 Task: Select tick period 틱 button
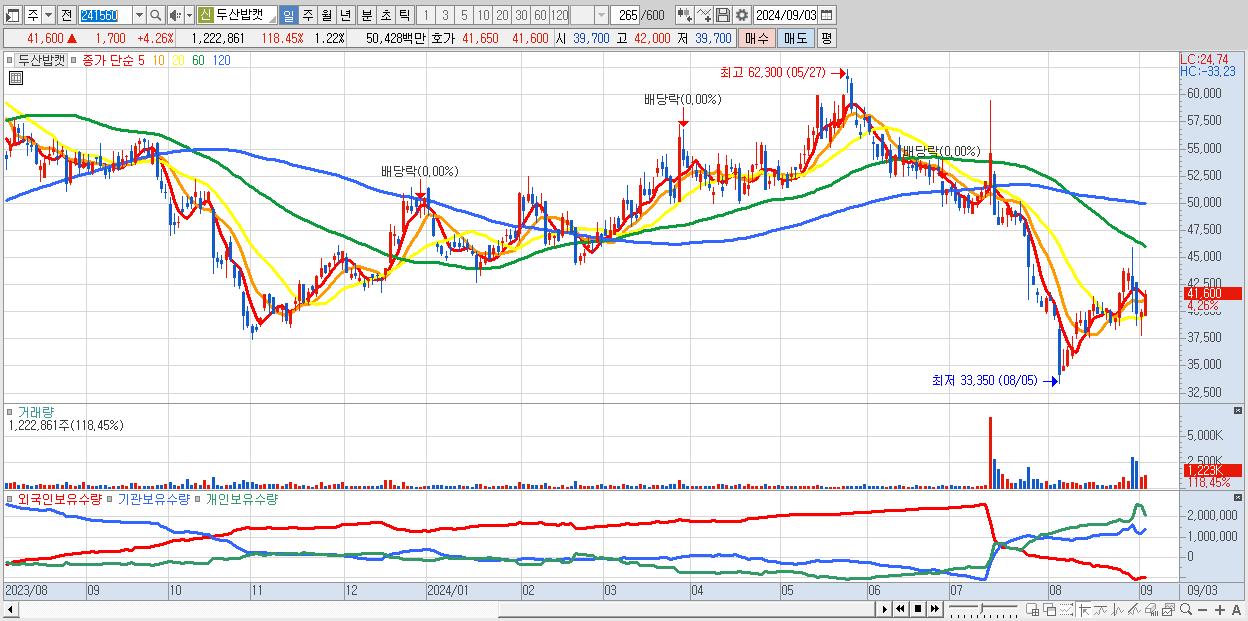404,16
